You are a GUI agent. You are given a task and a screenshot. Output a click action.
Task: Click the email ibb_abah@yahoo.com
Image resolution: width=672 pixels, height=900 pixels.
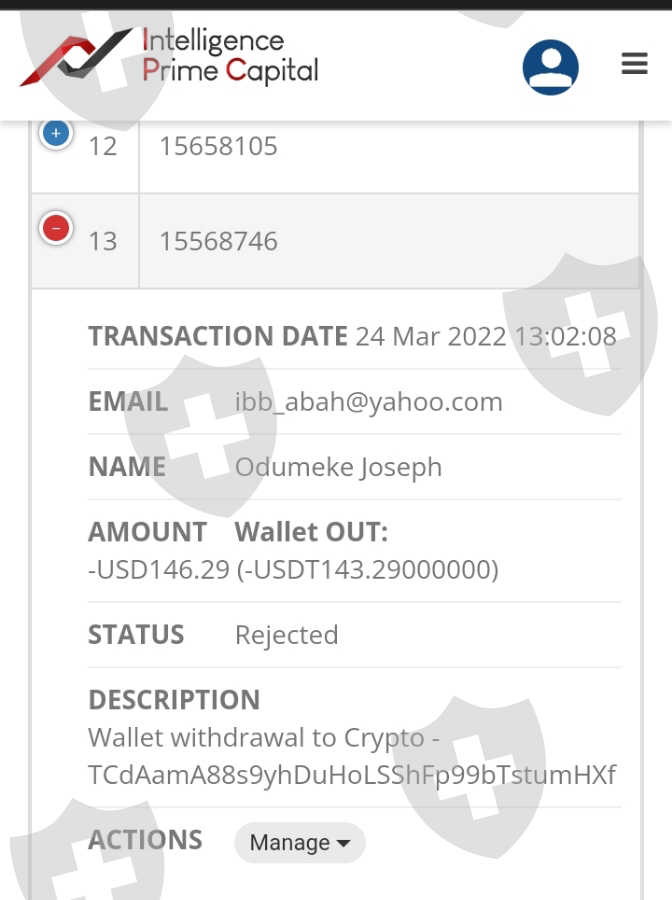point(368,402)
